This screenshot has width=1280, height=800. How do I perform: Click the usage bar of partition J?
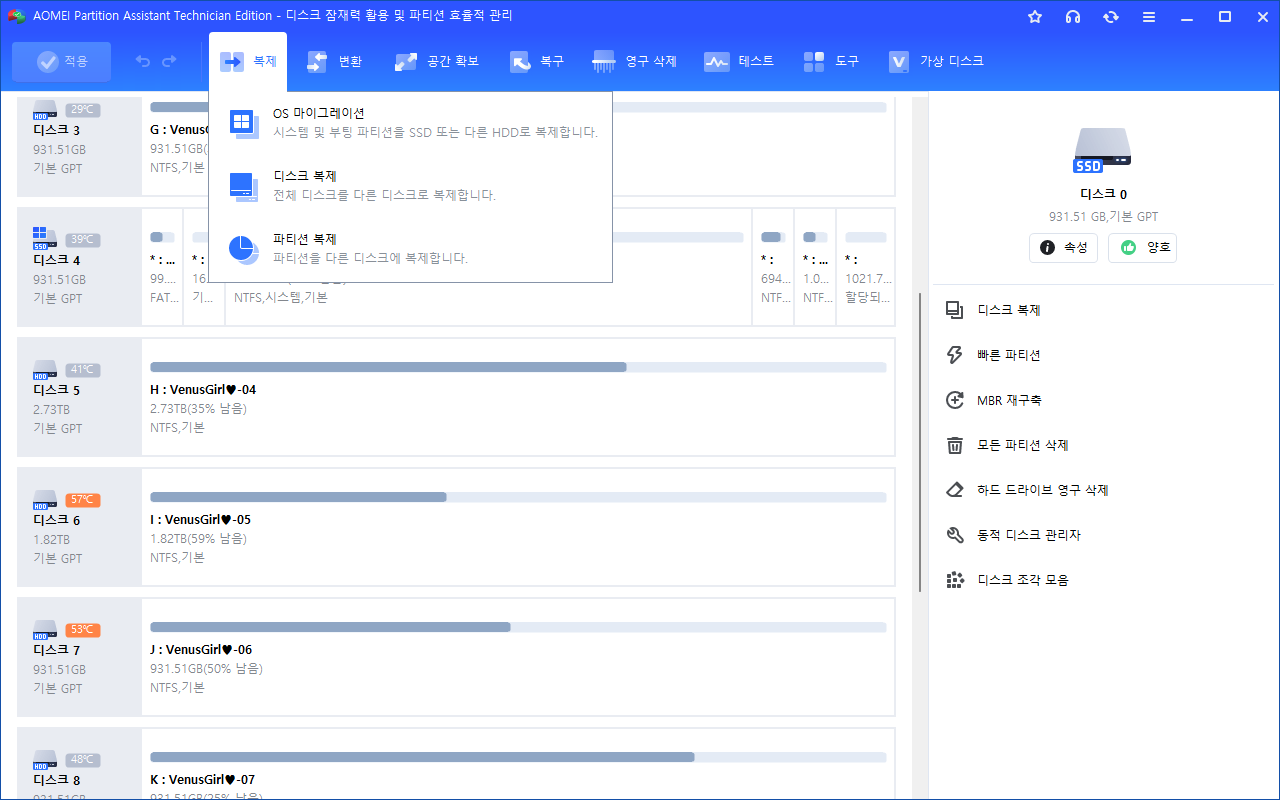click(x=518, y=627)
